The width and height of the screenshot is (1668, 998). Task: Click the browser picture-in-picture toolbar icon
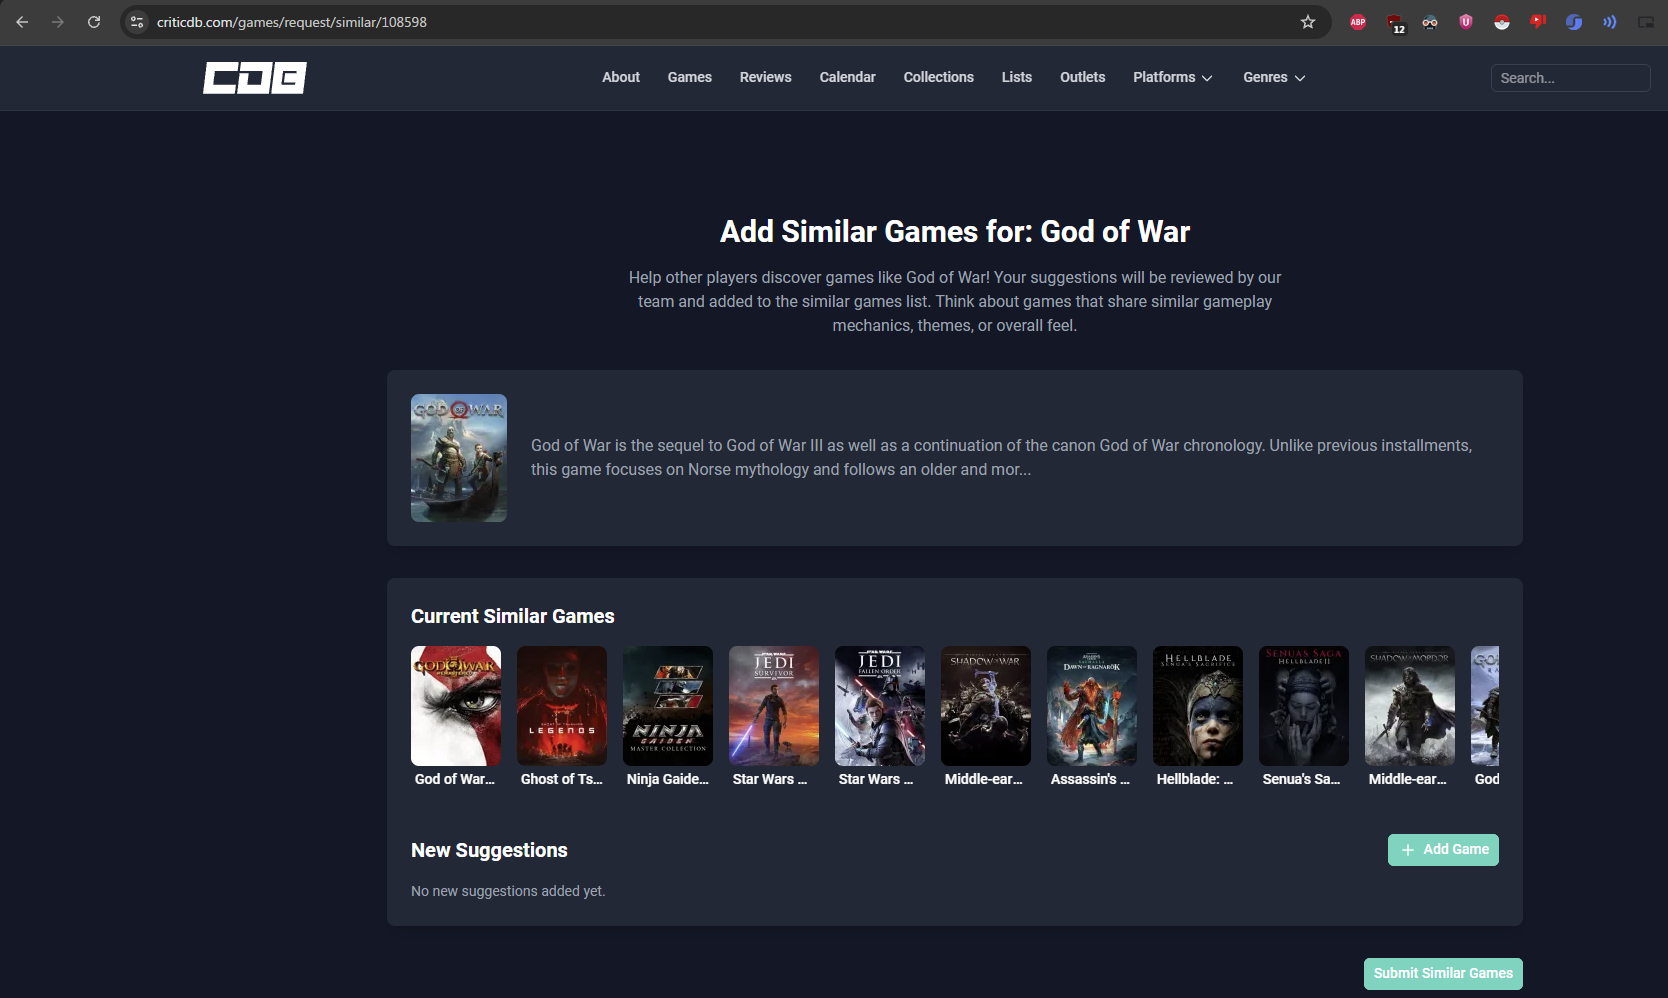(1646, 22)
